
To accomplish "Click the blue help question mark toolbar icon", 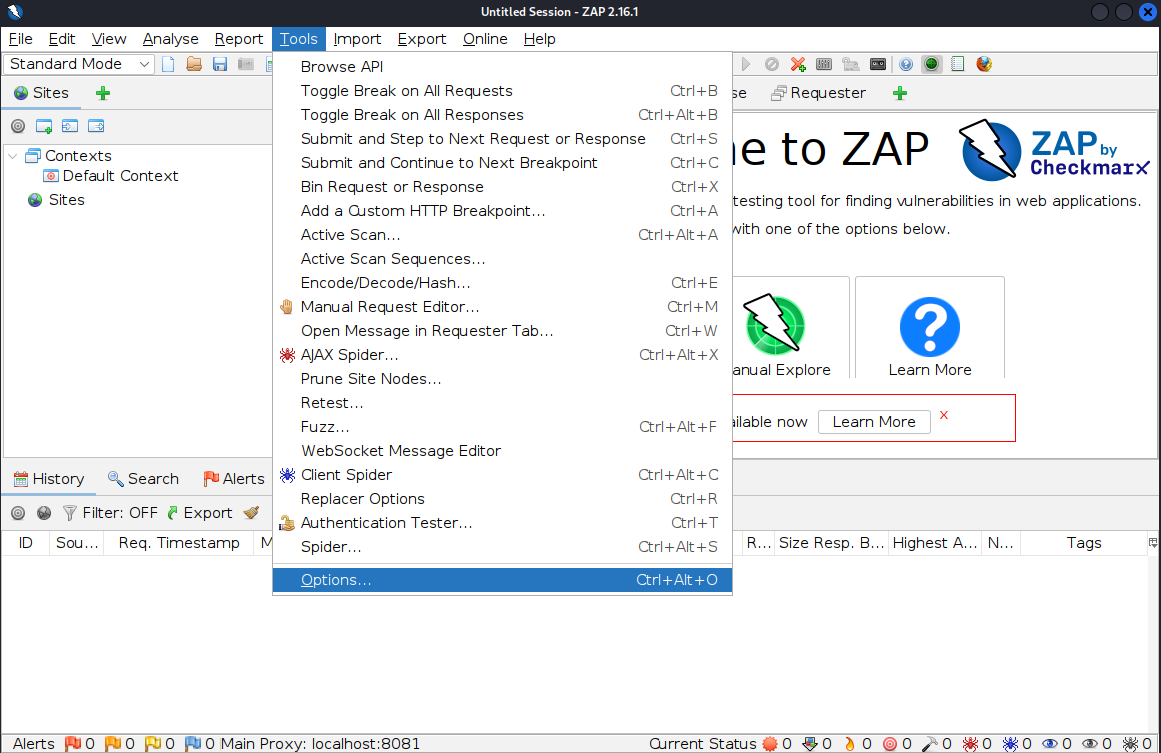I will pos(906,64).
